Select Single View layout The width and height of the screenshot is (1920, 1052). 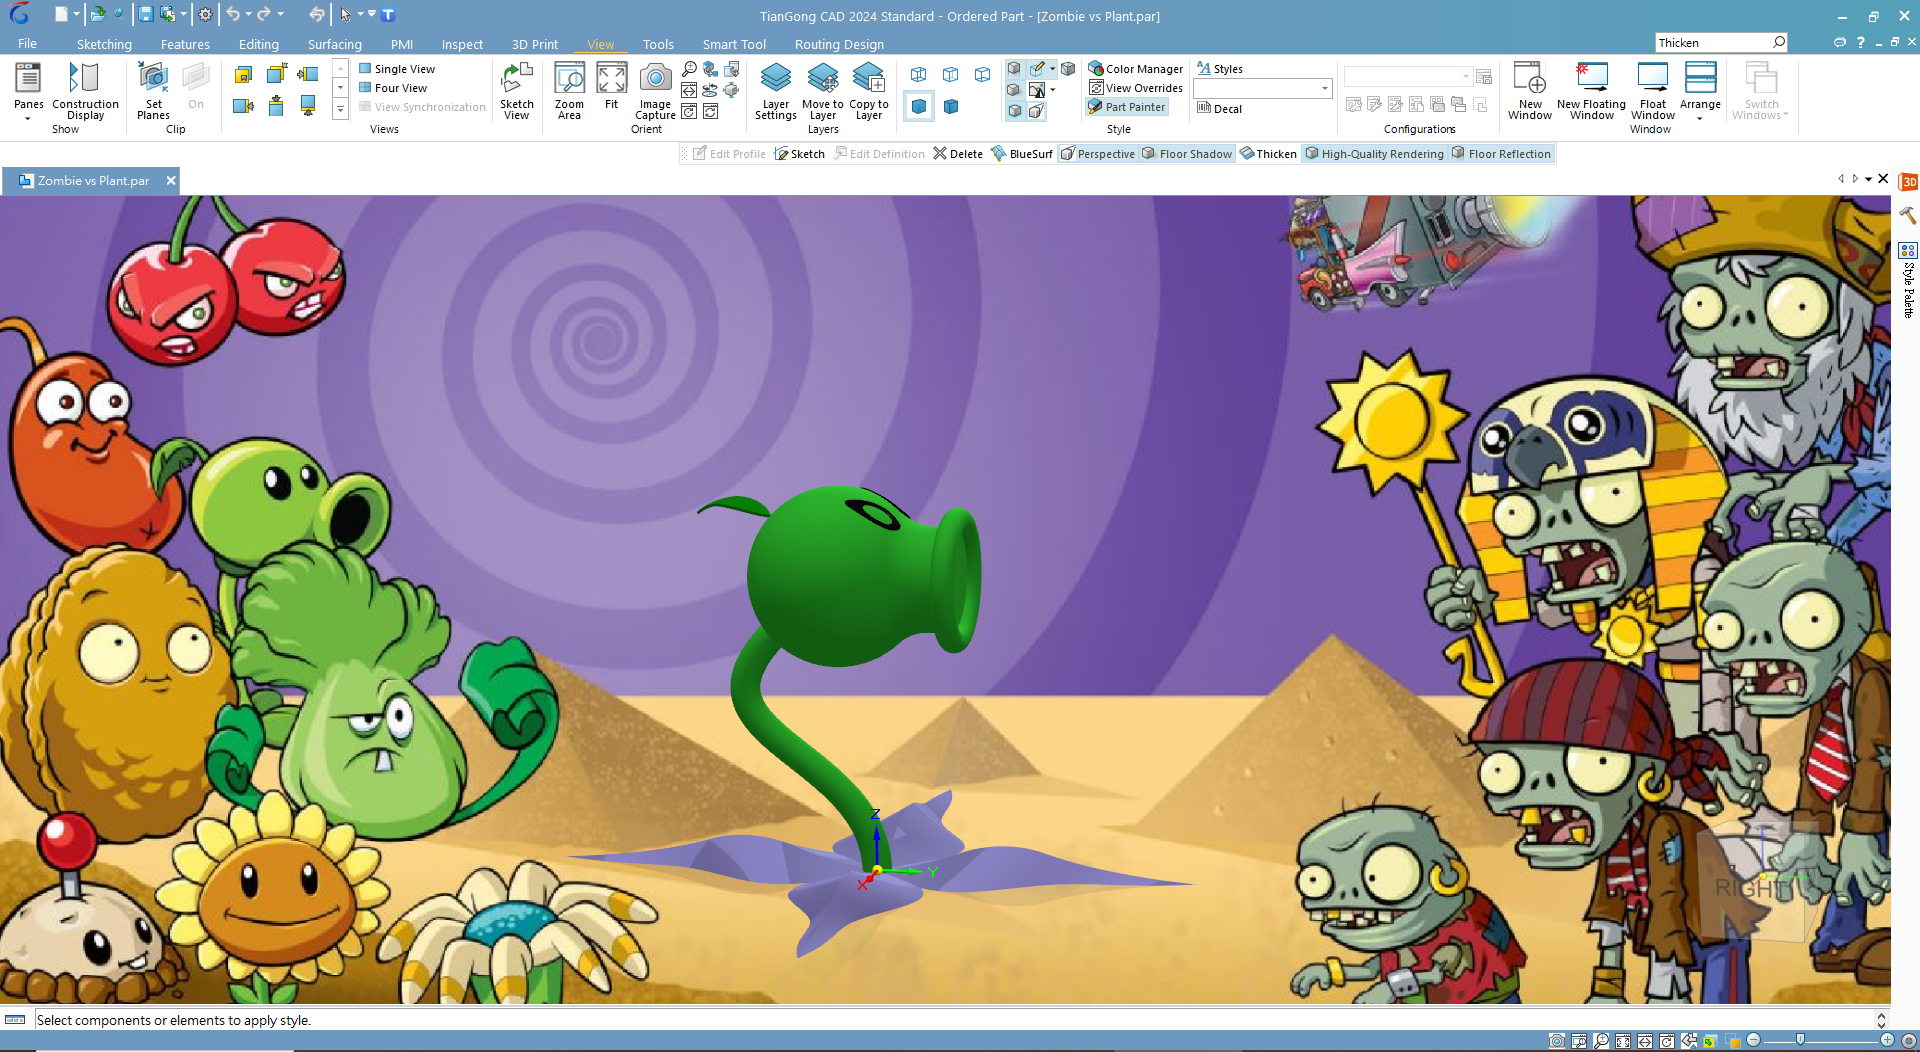point(397,69)
